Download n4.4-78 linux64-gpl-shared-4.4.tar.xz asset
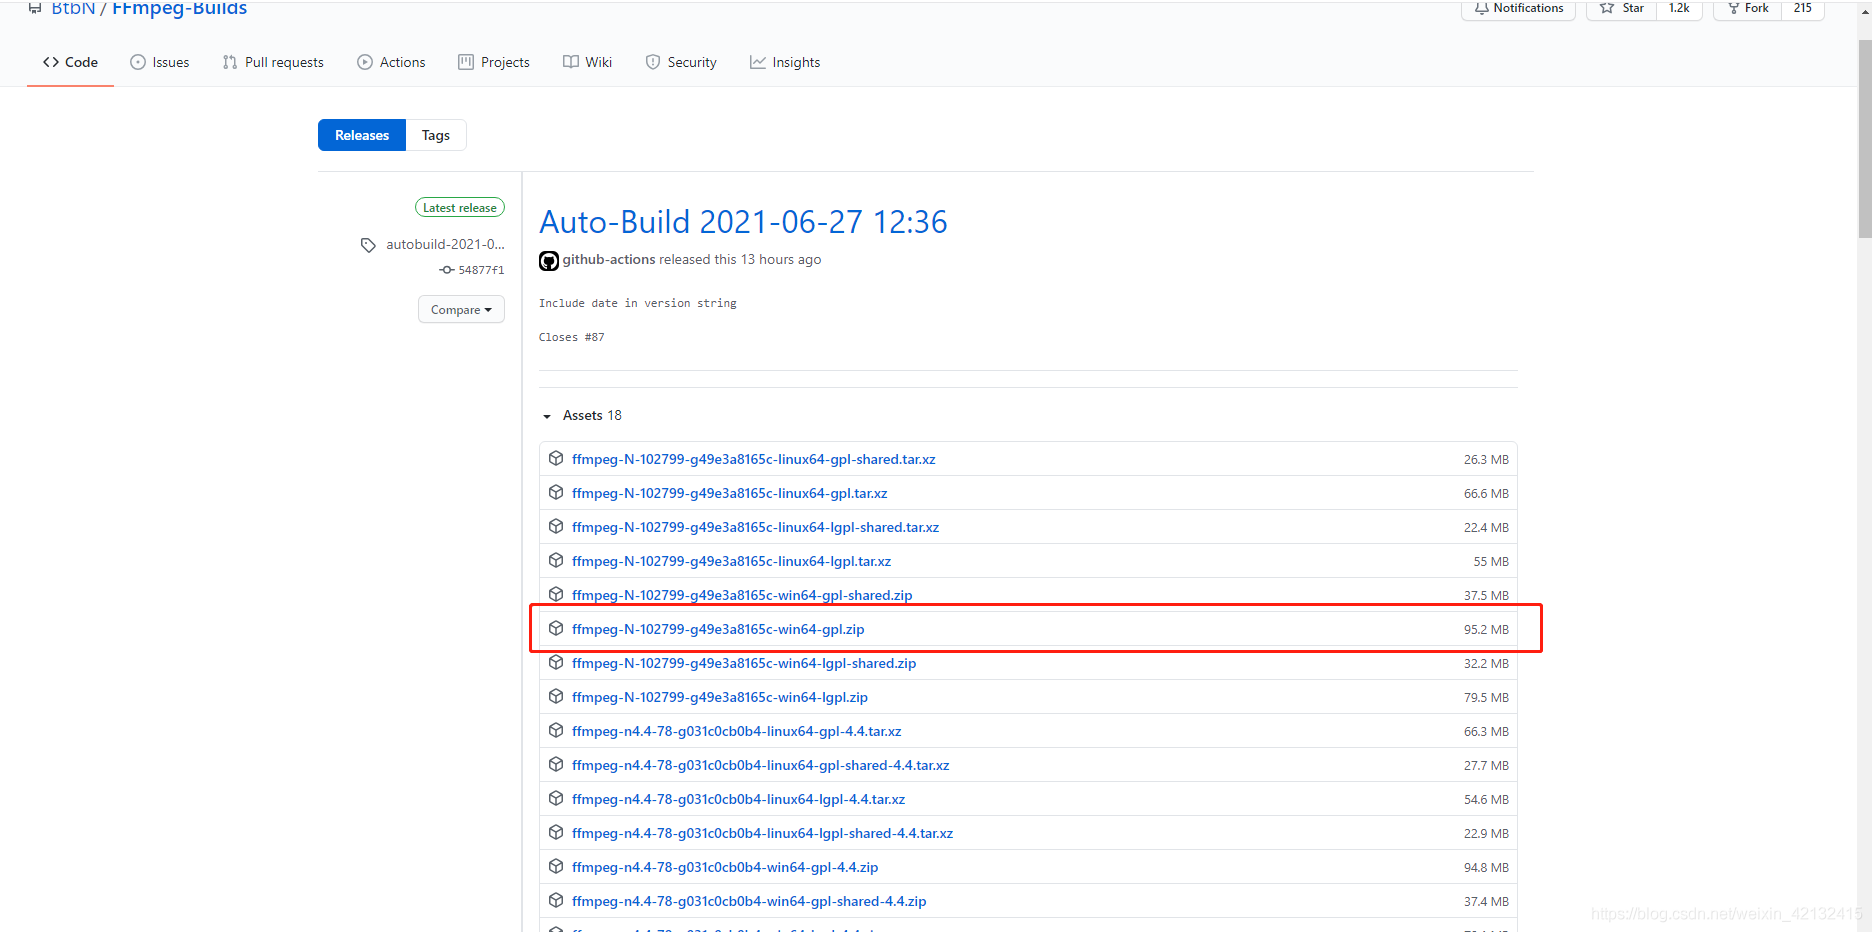 click(x=761, y=765)
